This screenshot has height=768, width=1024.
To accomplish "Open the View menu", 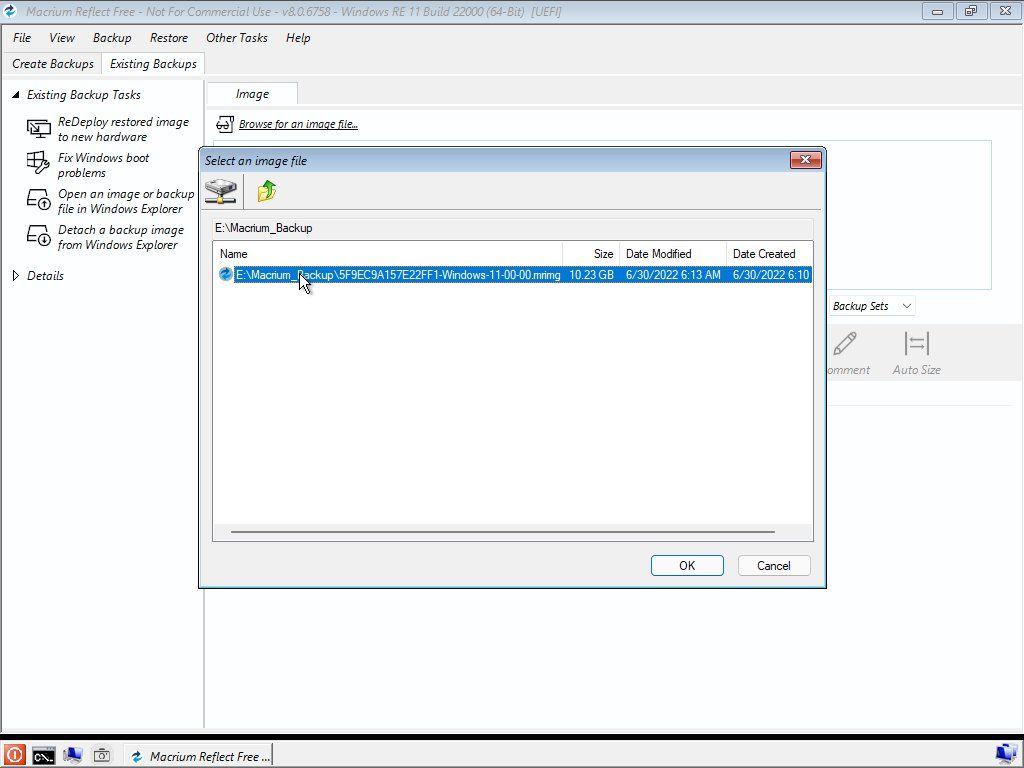I will [x=61, y=38].
